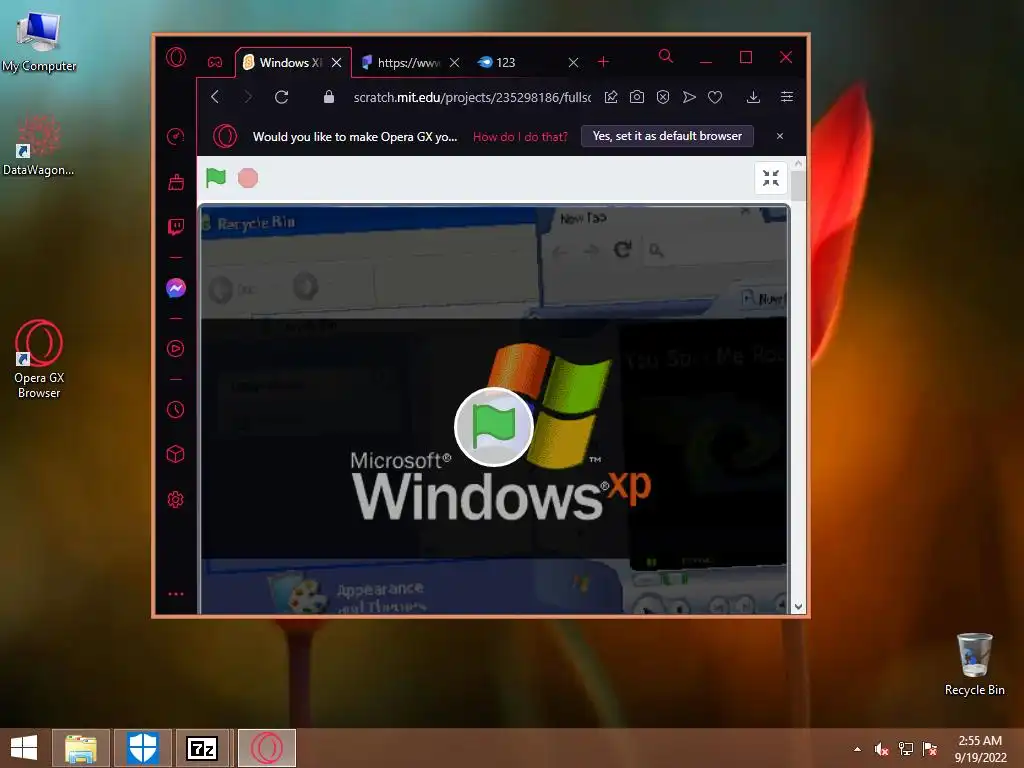The width and height of the screenshot is (1024, 768).
Task: Open a new tab with plus button
Action: (x=603, y=61)
